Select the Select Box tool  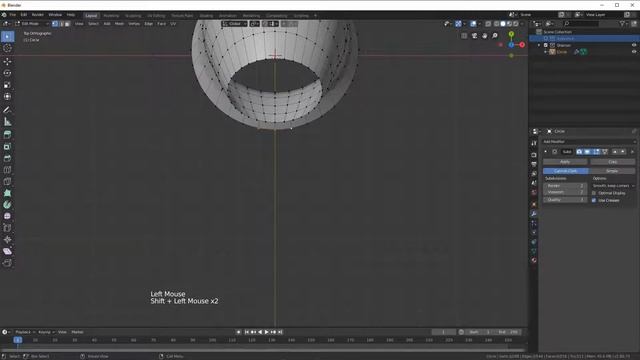pyautogui.click(x=7, y=37)
